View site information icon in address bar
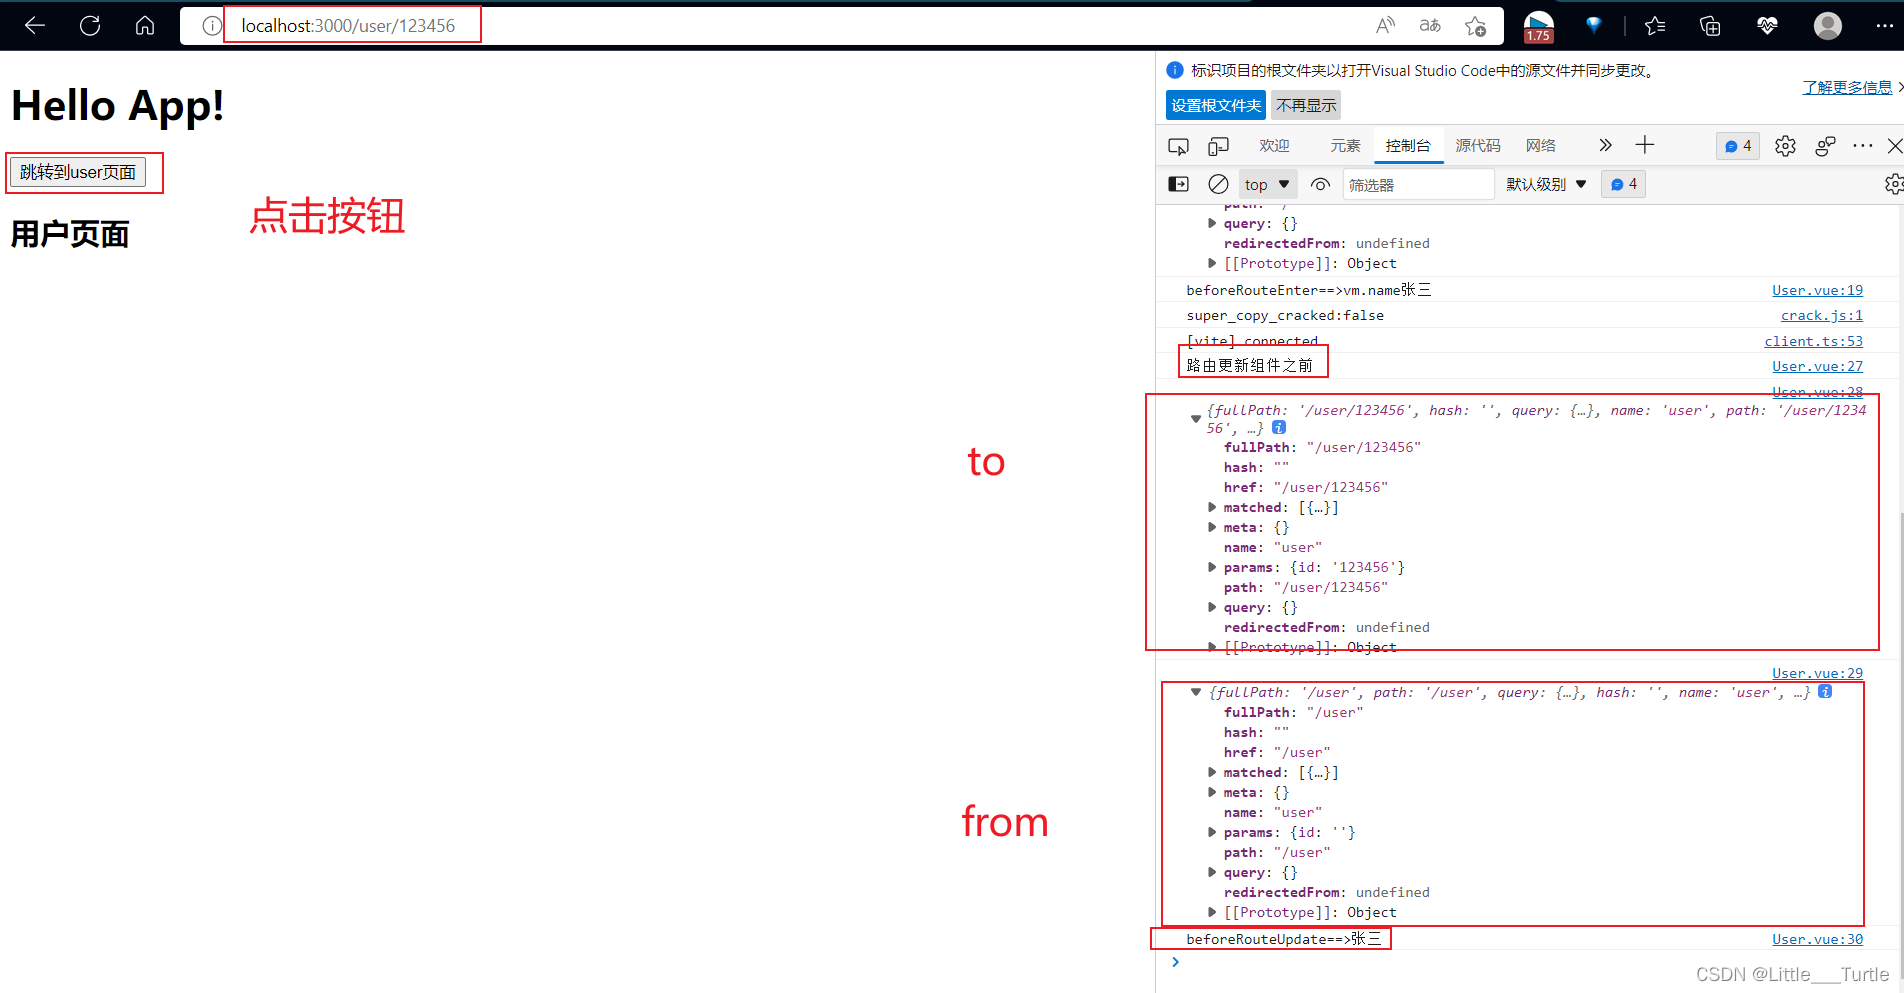 tap(211, 26)
